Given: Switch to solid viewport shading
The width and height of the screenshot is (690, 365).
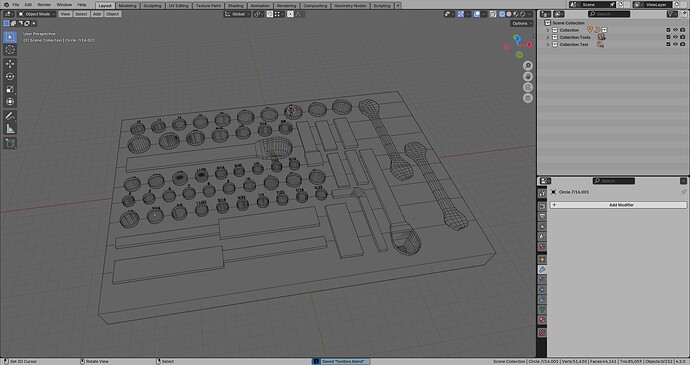Looking at the screenshot, I should point(509,14).
